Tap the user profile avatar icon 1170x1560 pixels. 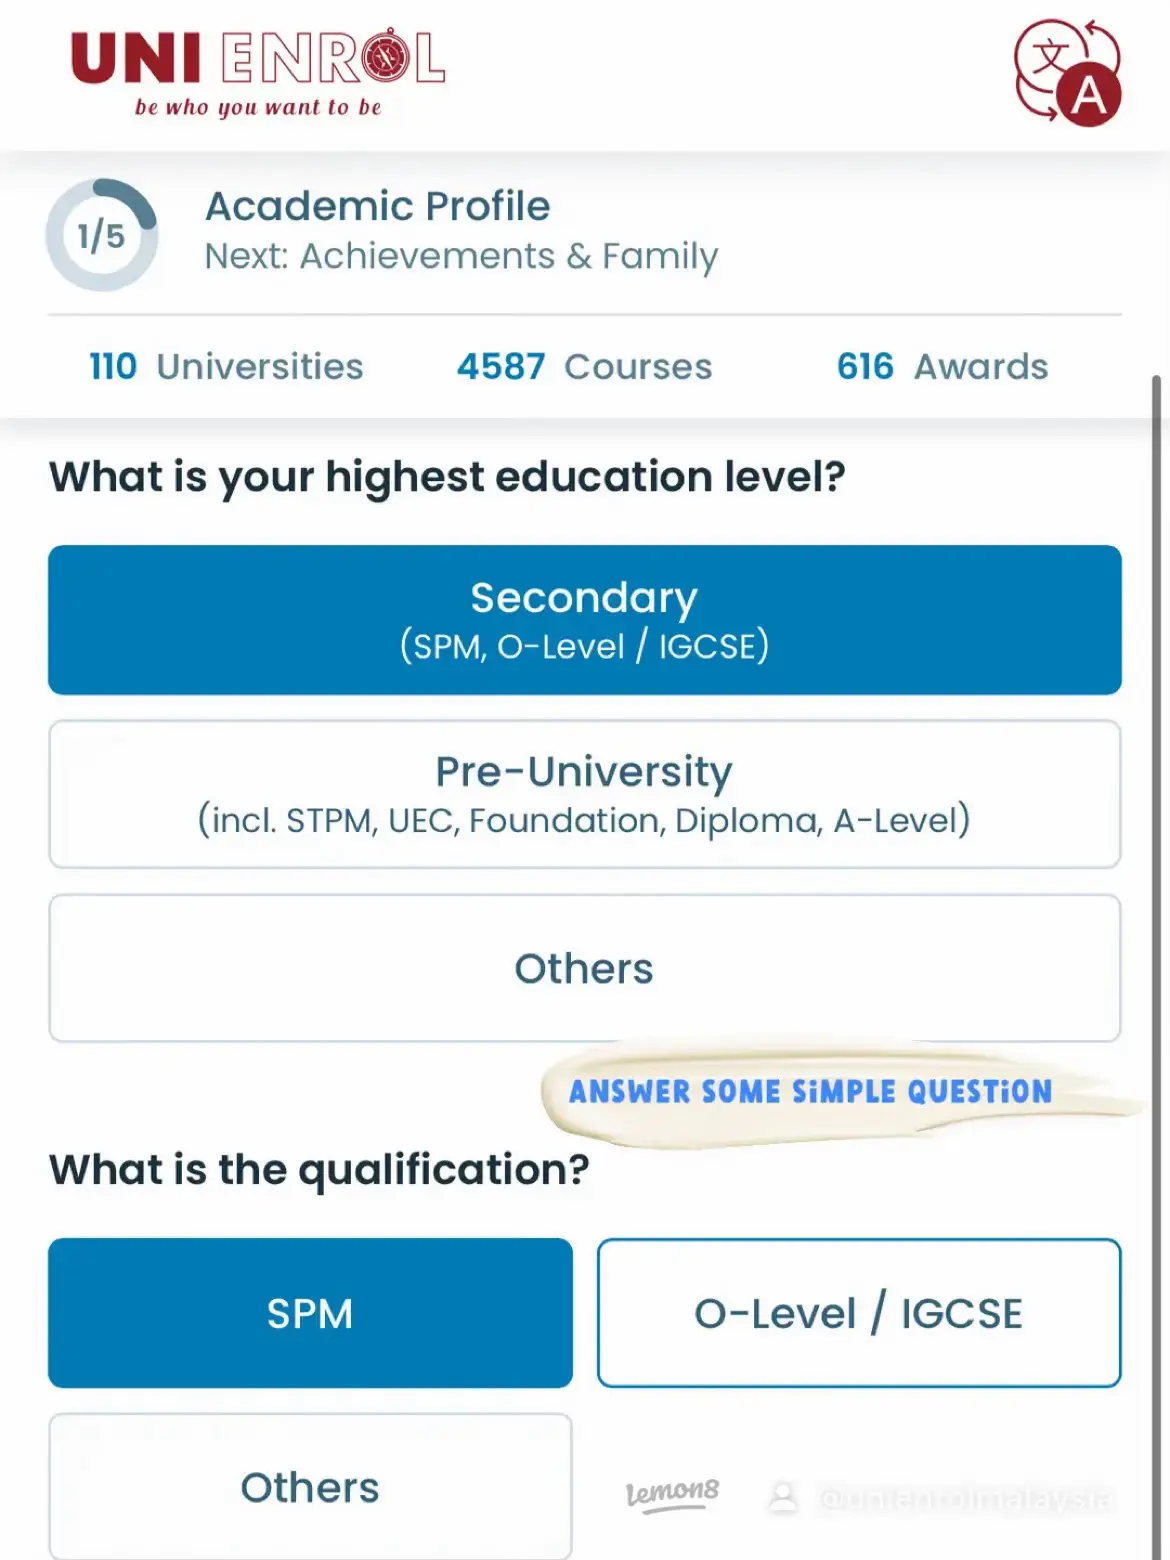tap(784, 1498)
